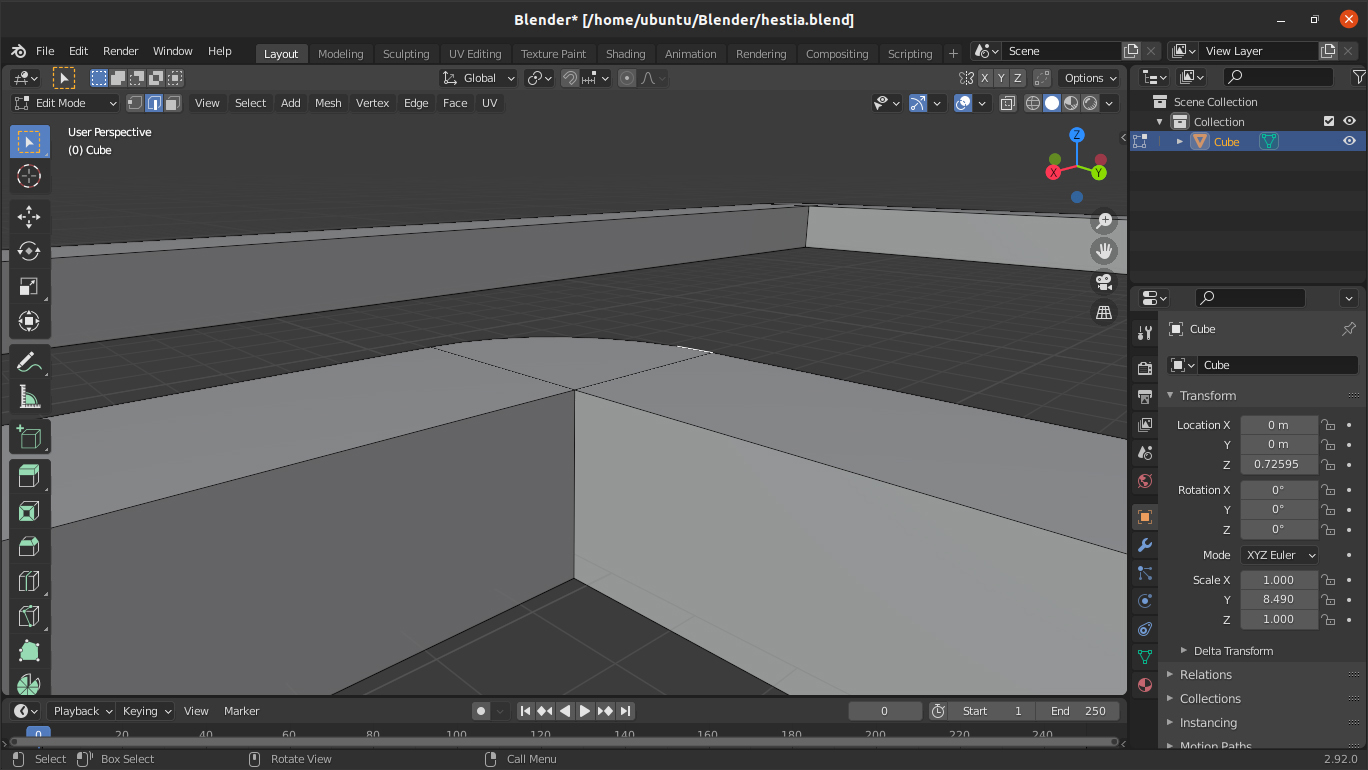Click the pan view hand icon
Screen dimensions: 1368x770
click(1104, 251)
